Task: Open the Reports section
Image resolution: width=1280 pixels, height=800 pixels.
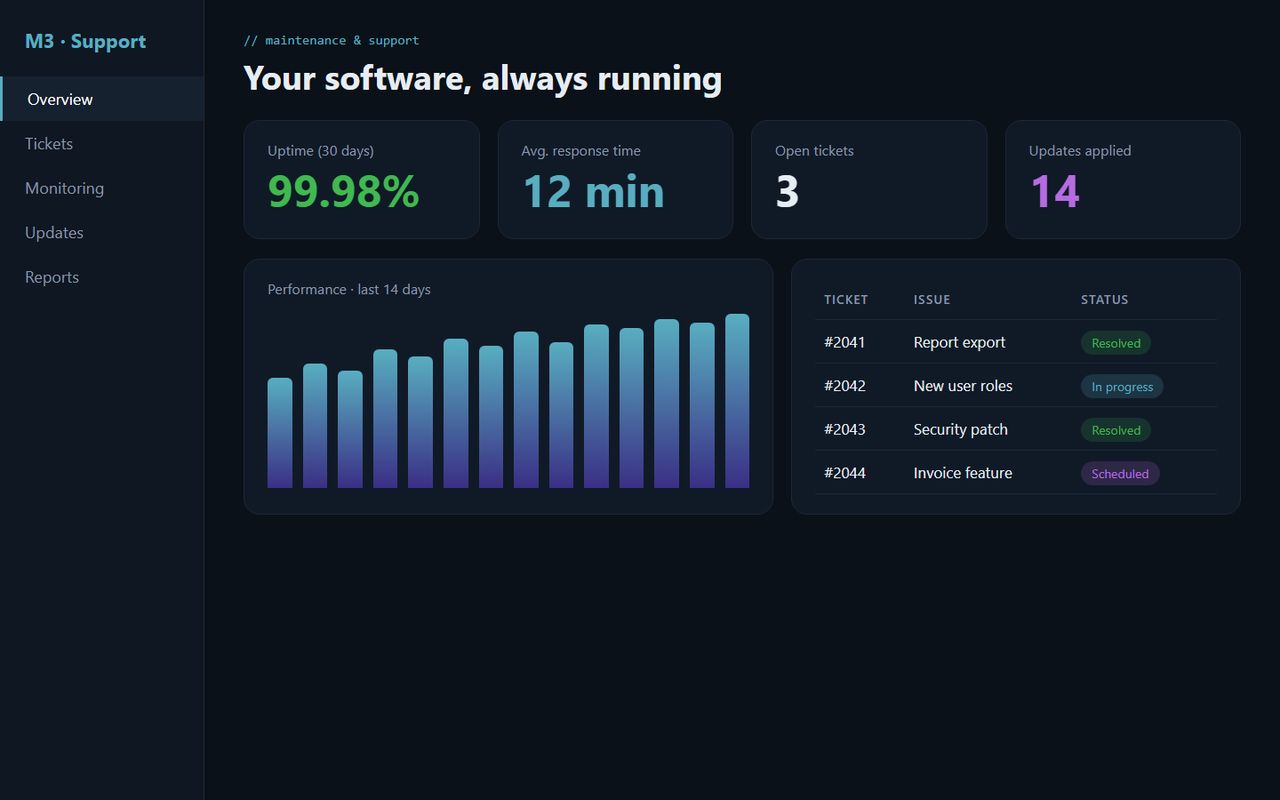Action: 102,277
